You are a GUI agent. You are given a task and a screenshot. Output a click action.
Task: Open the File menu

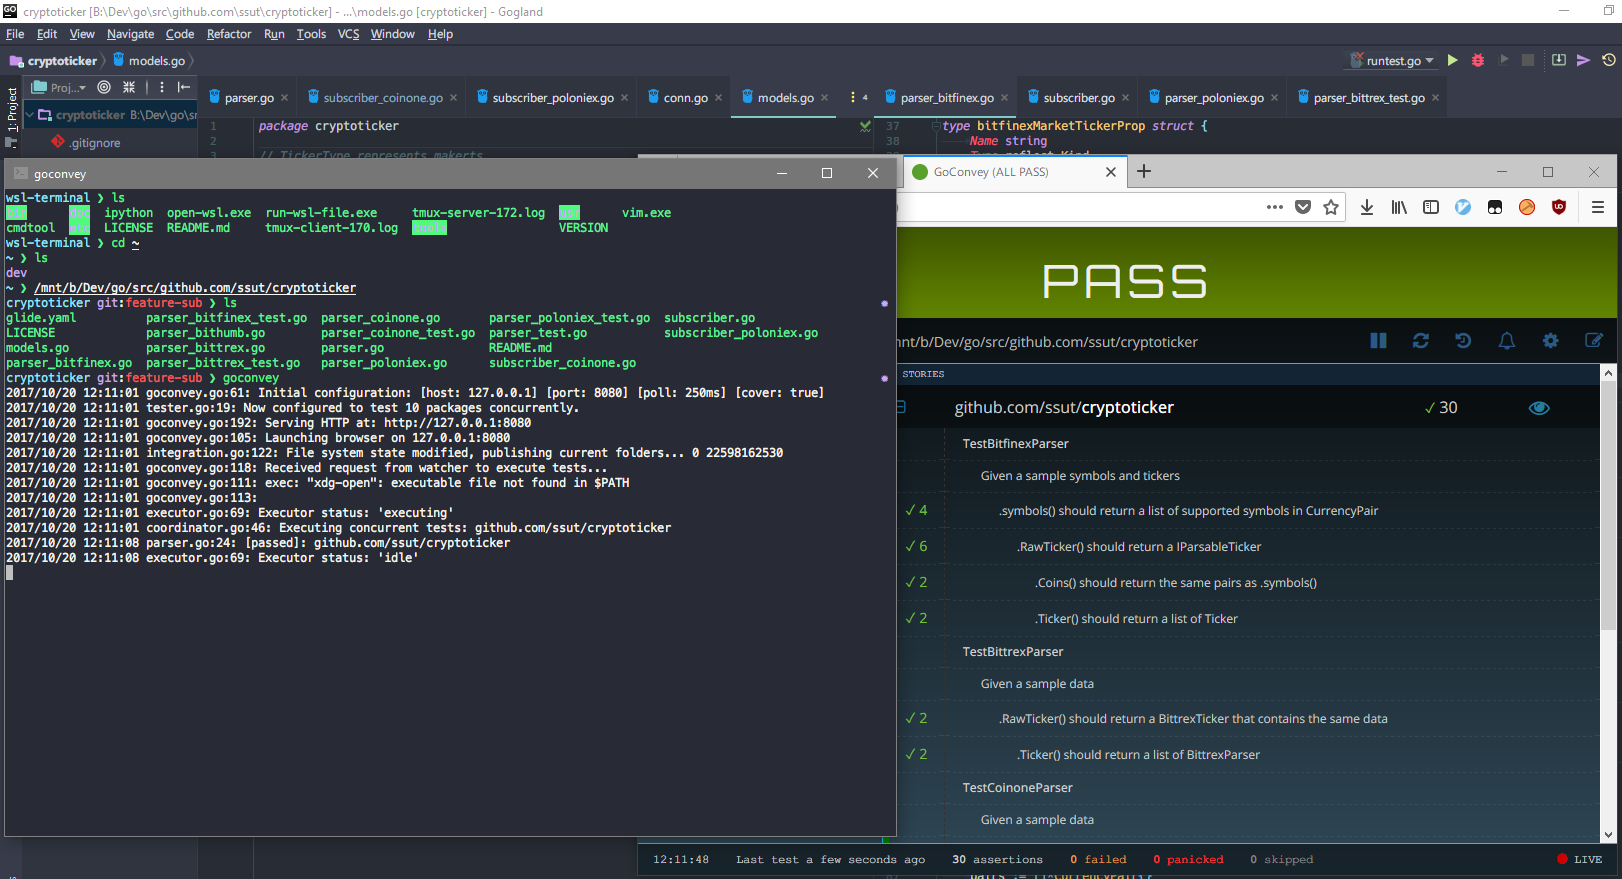pyautogui.click(x=15, y=34)
